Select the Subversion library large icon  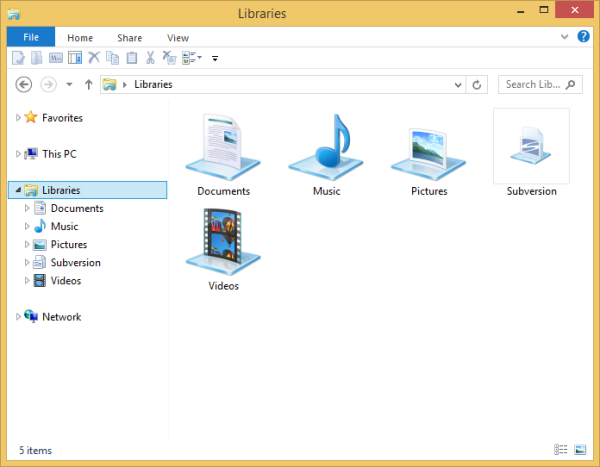531,146
